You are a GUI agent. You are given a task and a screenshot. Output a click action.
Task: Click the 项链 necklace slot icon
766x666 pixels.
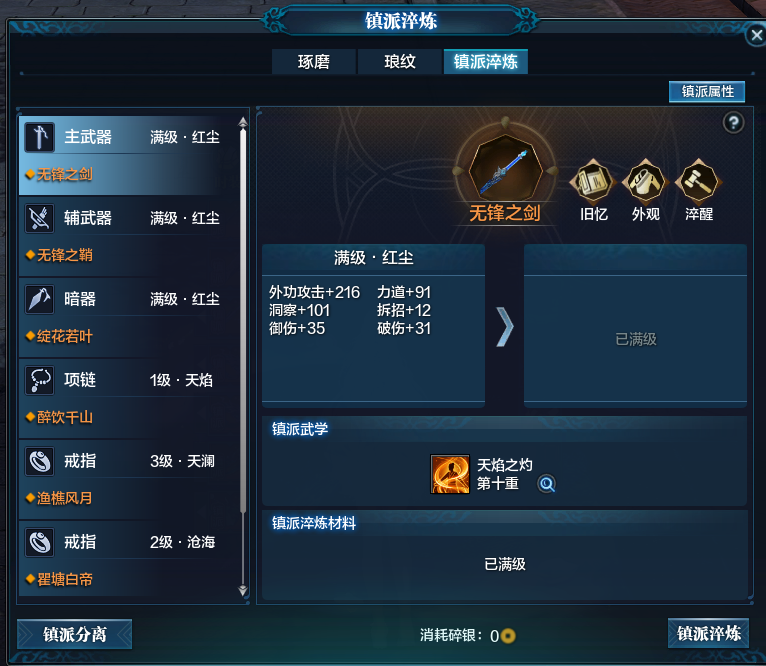click(x=40, y=380)
